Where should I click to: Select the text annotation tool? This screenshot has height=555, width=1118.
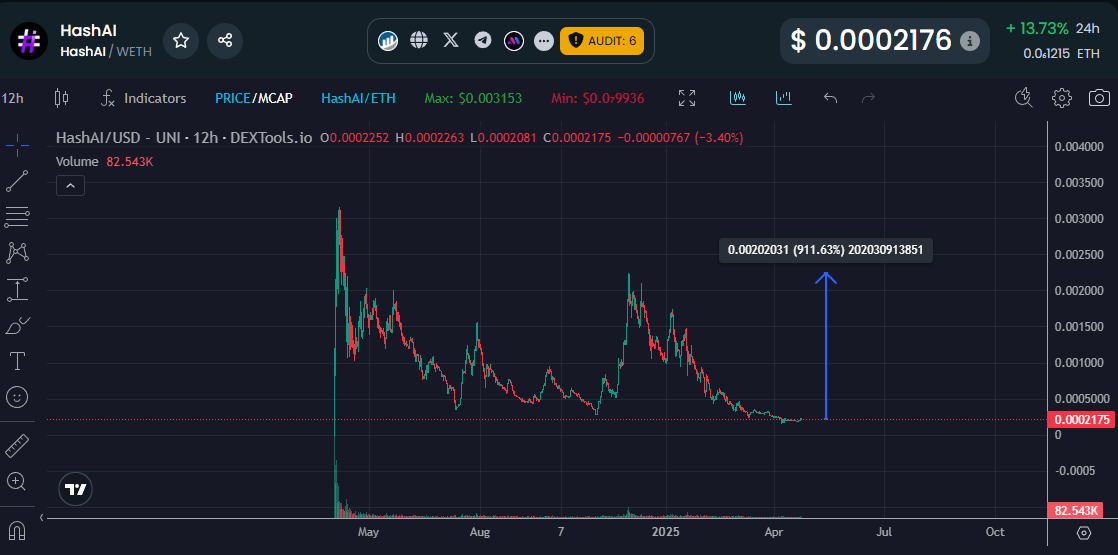tap(17, 361)
